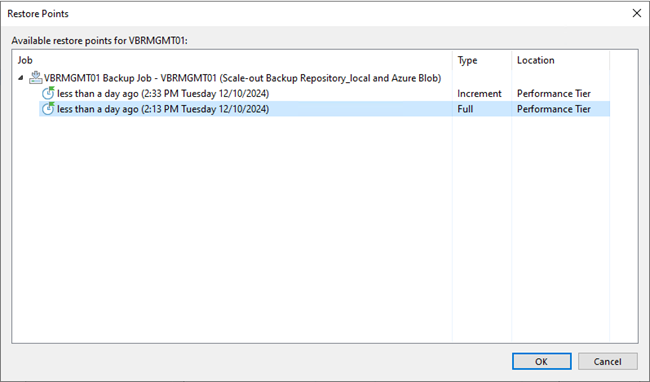
Task: Sort by the Location column header
Action: point(560,60)
